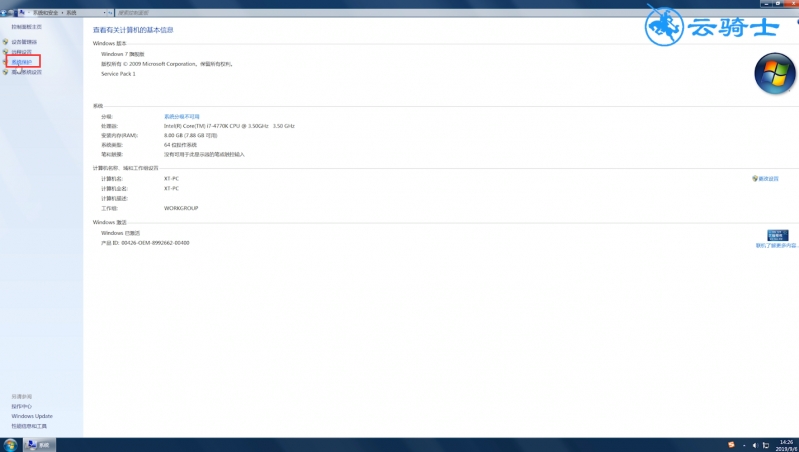Screen dimensions: 799x452
Task: Click the Windows Start orb
Action: pos(10,445)
